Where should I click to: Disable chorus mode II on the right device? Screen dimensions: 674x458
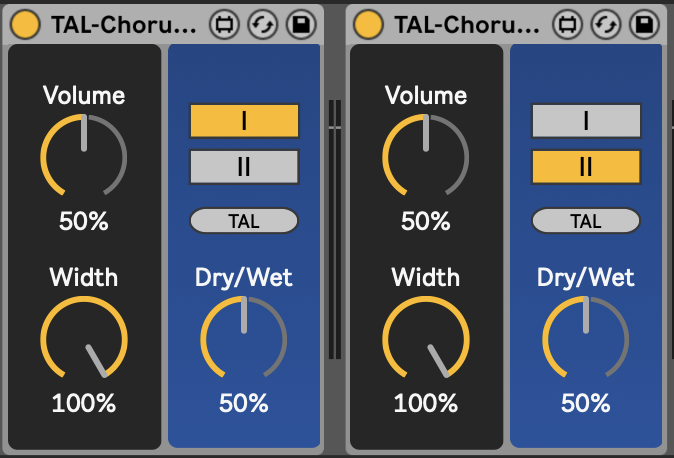(586, 166)
